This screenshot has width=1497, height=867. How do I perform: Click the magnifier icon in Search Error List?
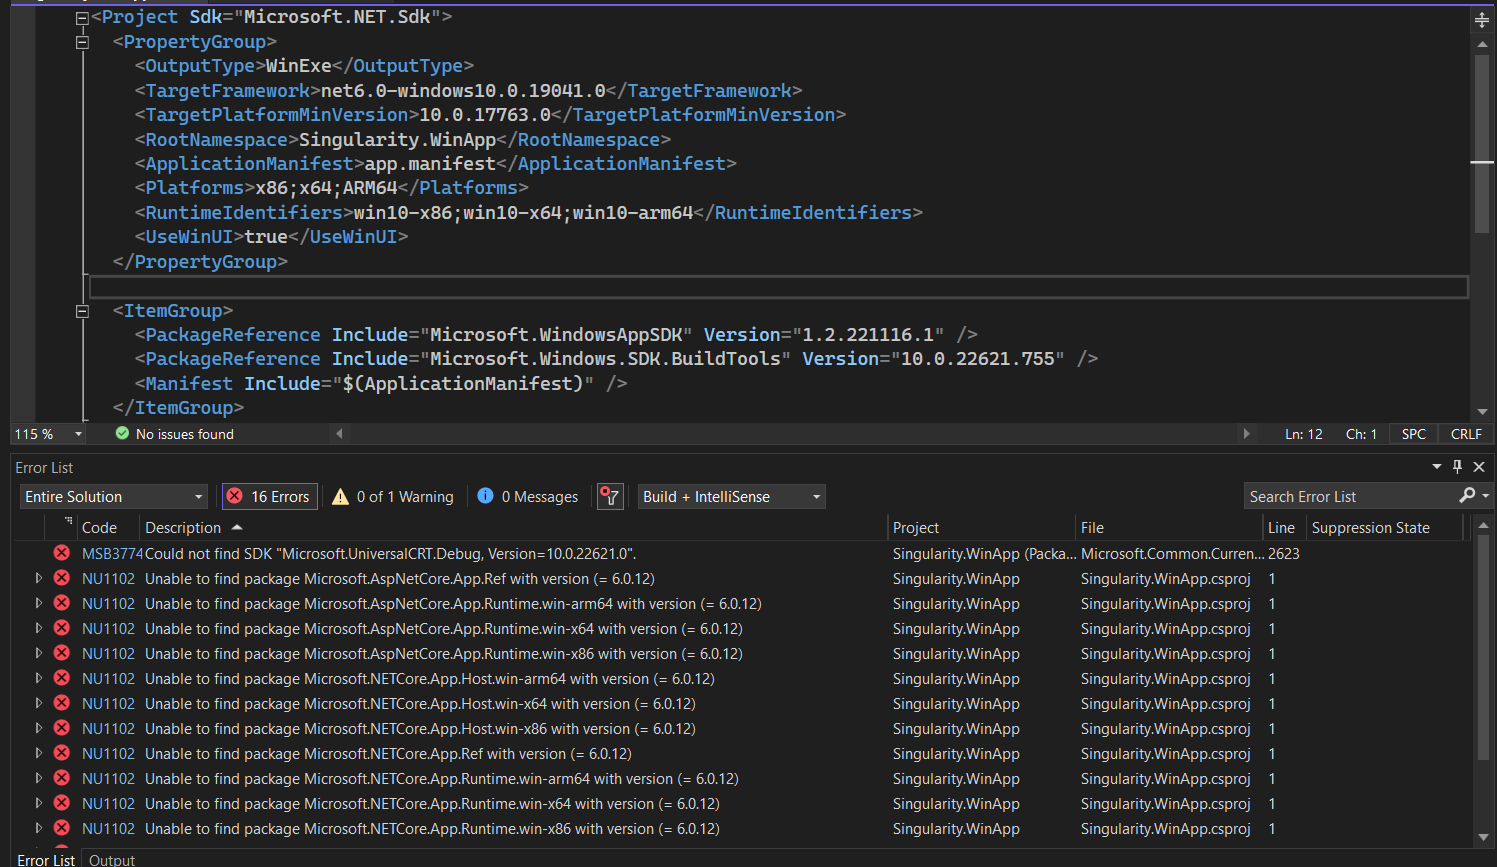tap(1467, 495)
